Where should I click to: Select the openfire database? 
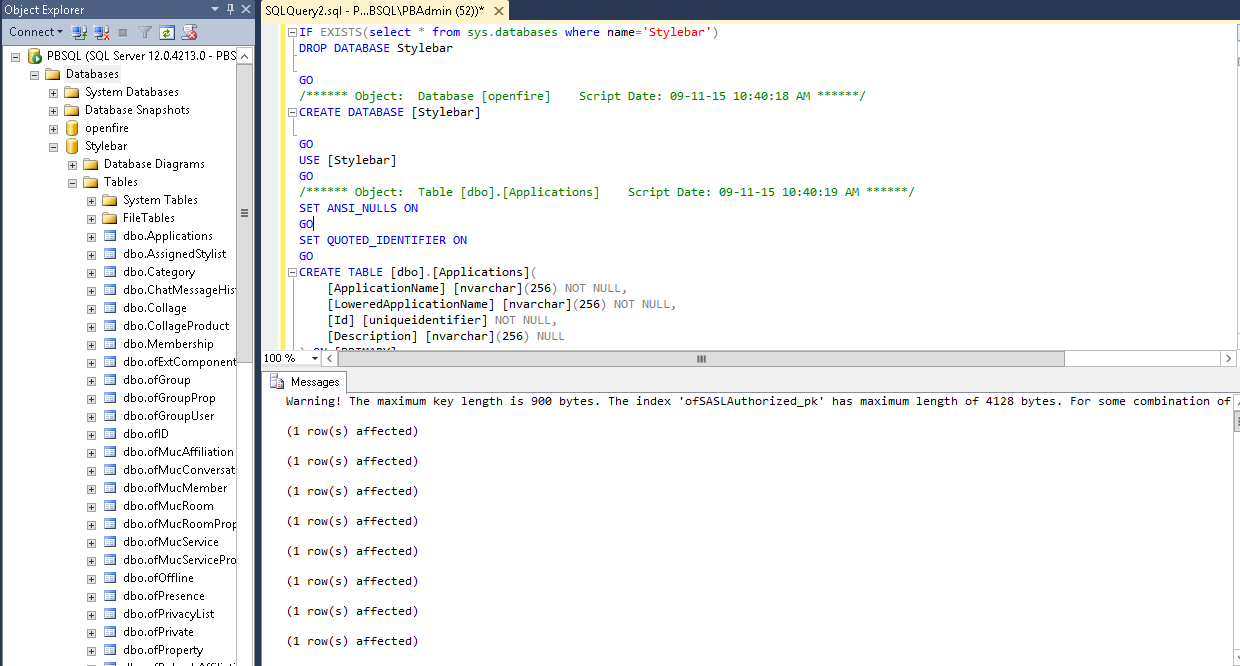point(106,128)
